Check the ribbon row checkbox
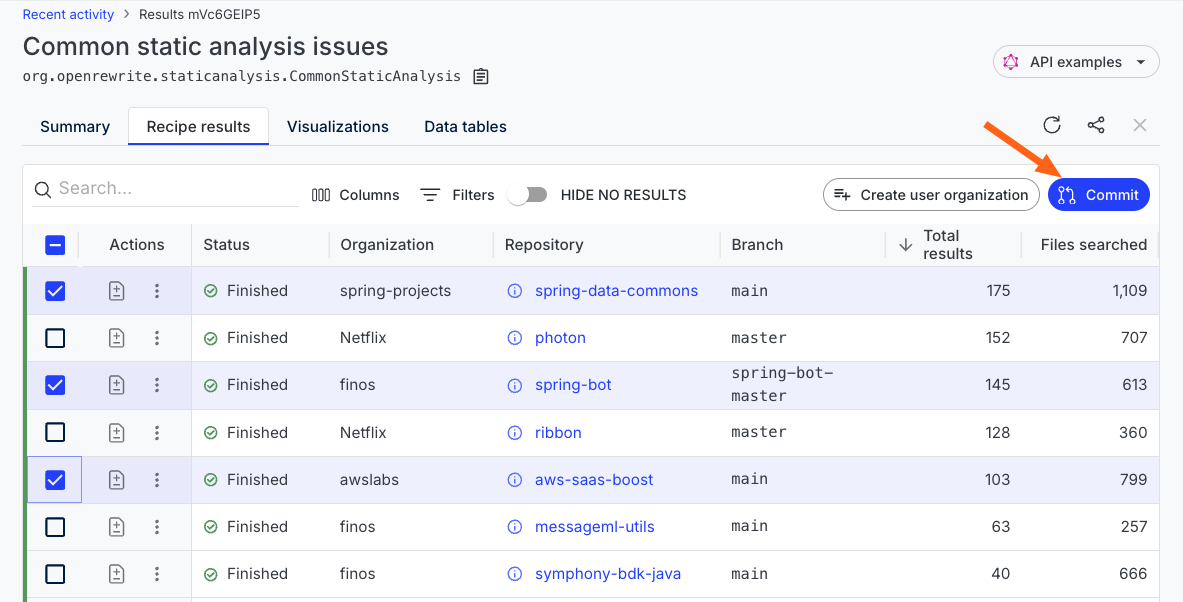 pos(55,432)
